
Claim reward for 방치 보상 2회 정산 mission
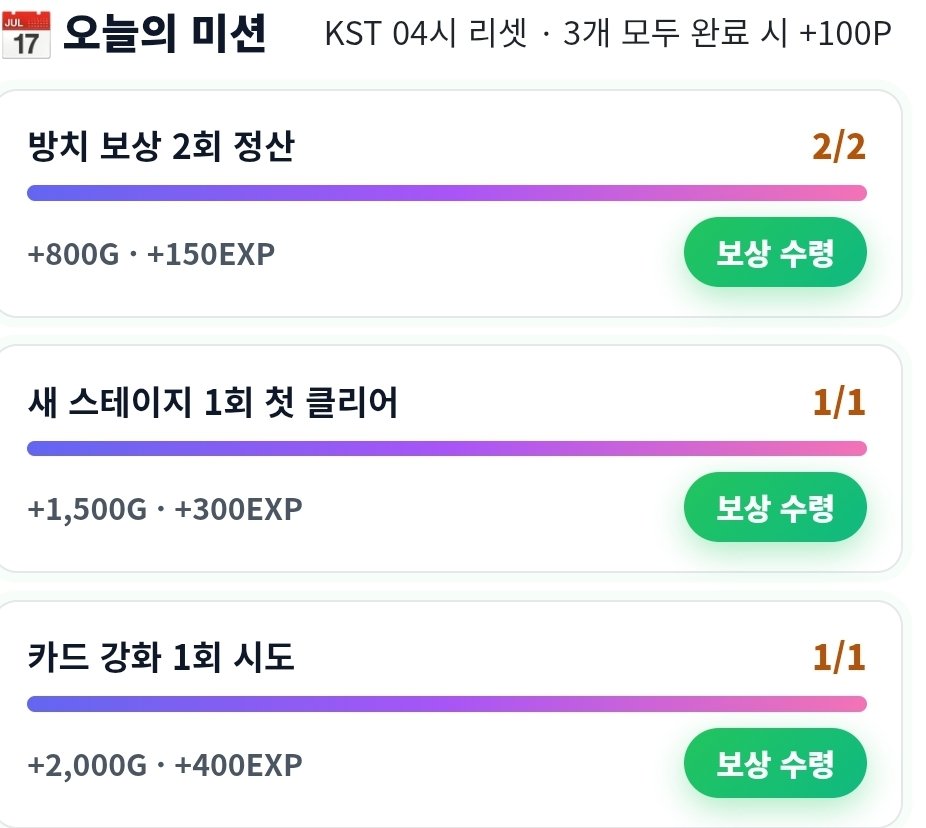pos(775,252)
